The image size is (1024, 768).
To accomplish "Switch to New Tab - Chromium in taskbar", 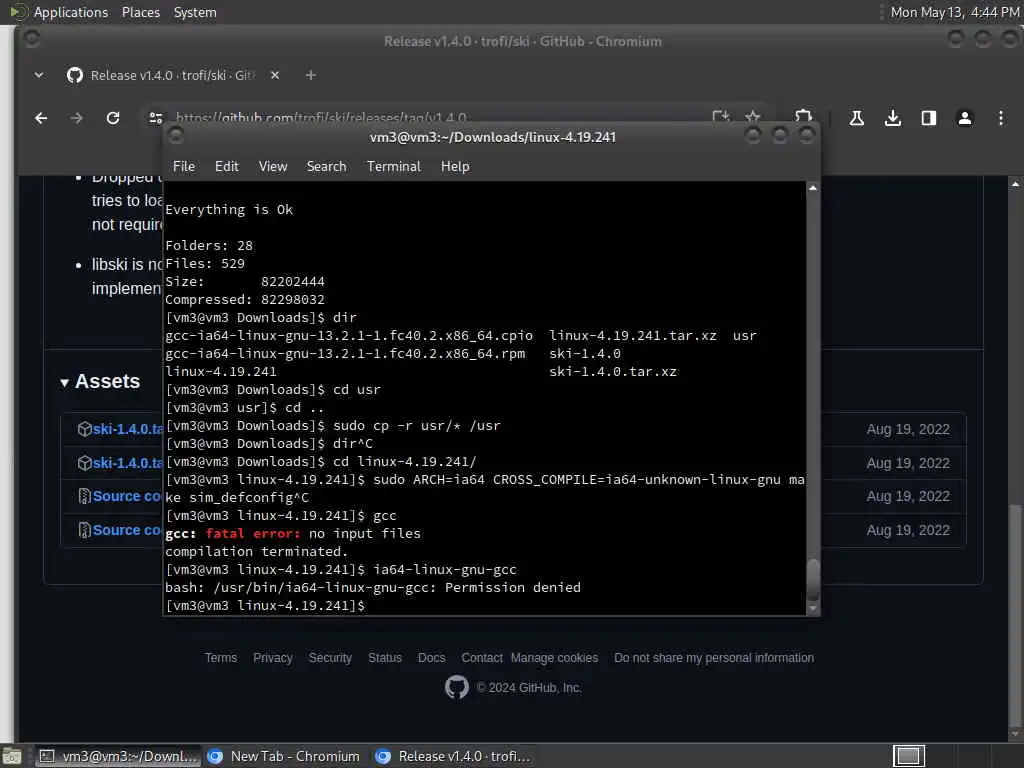I will [284, 756].
